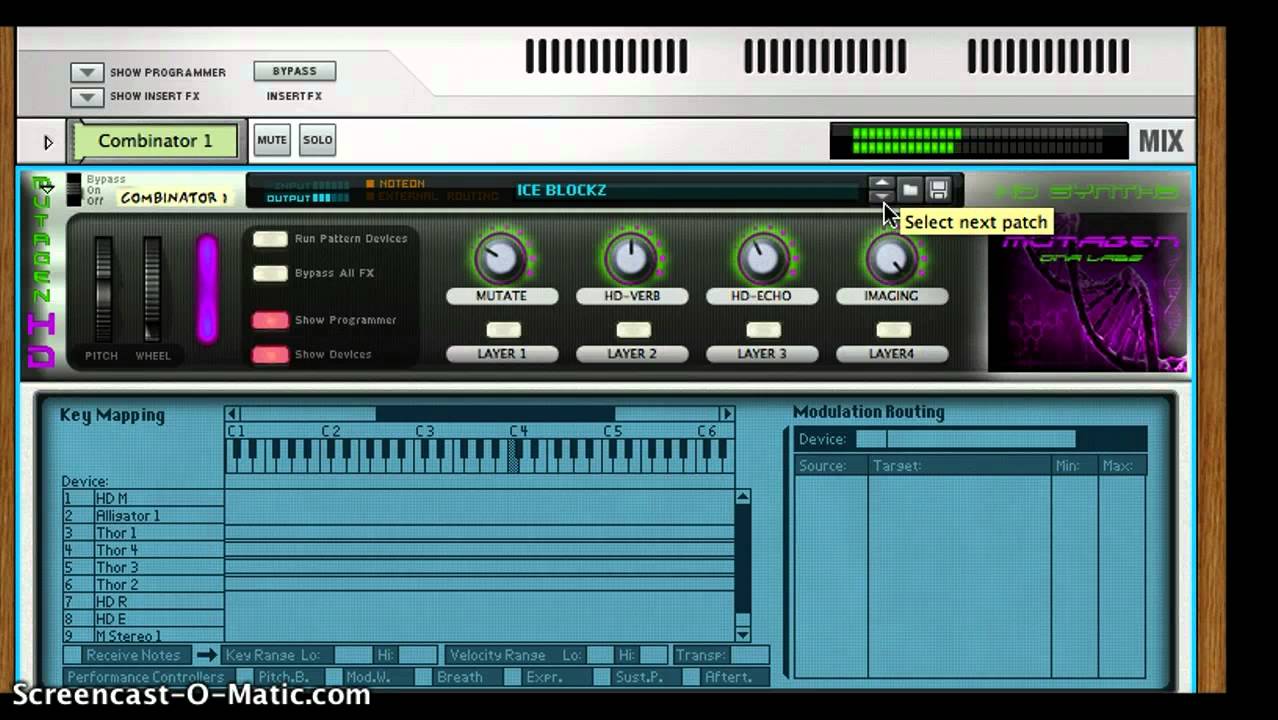Select the HD M device row
Image resolution: width=1278 pixels, height=720 pixels.
[x=143, y=498]
